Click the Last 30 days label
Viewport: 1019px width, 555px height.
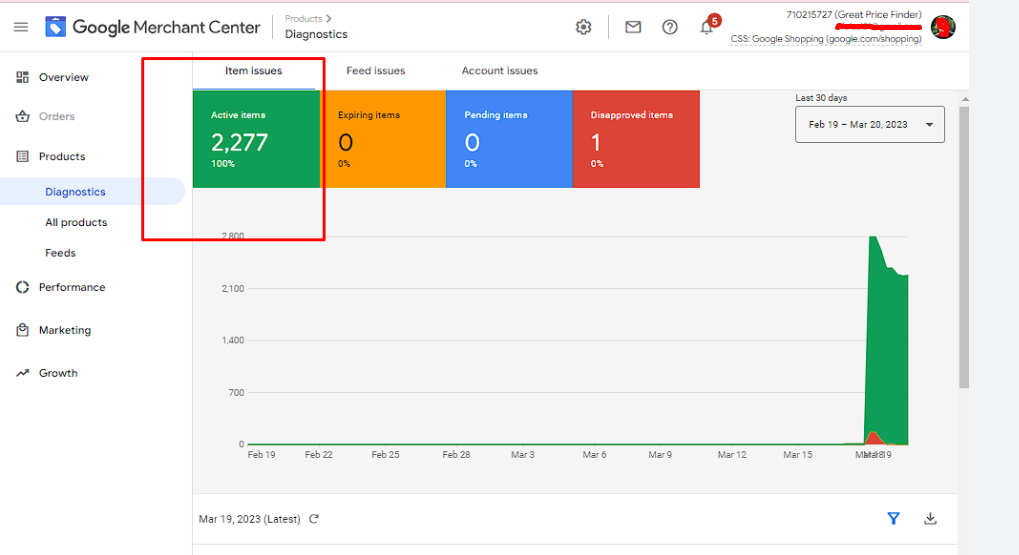821,97
